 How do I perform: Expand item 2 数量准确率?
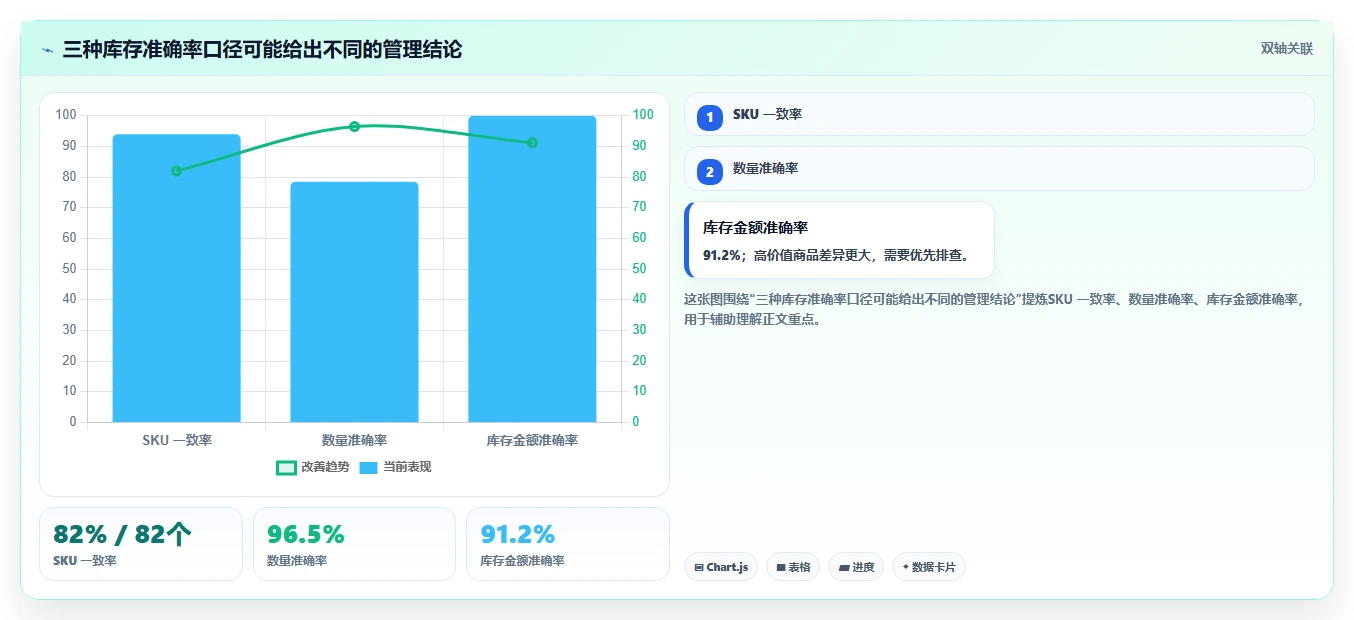point(999,168)
